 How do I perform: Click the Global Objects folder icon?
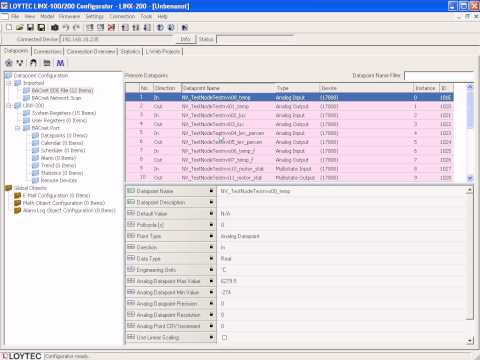tap(9, 188)
